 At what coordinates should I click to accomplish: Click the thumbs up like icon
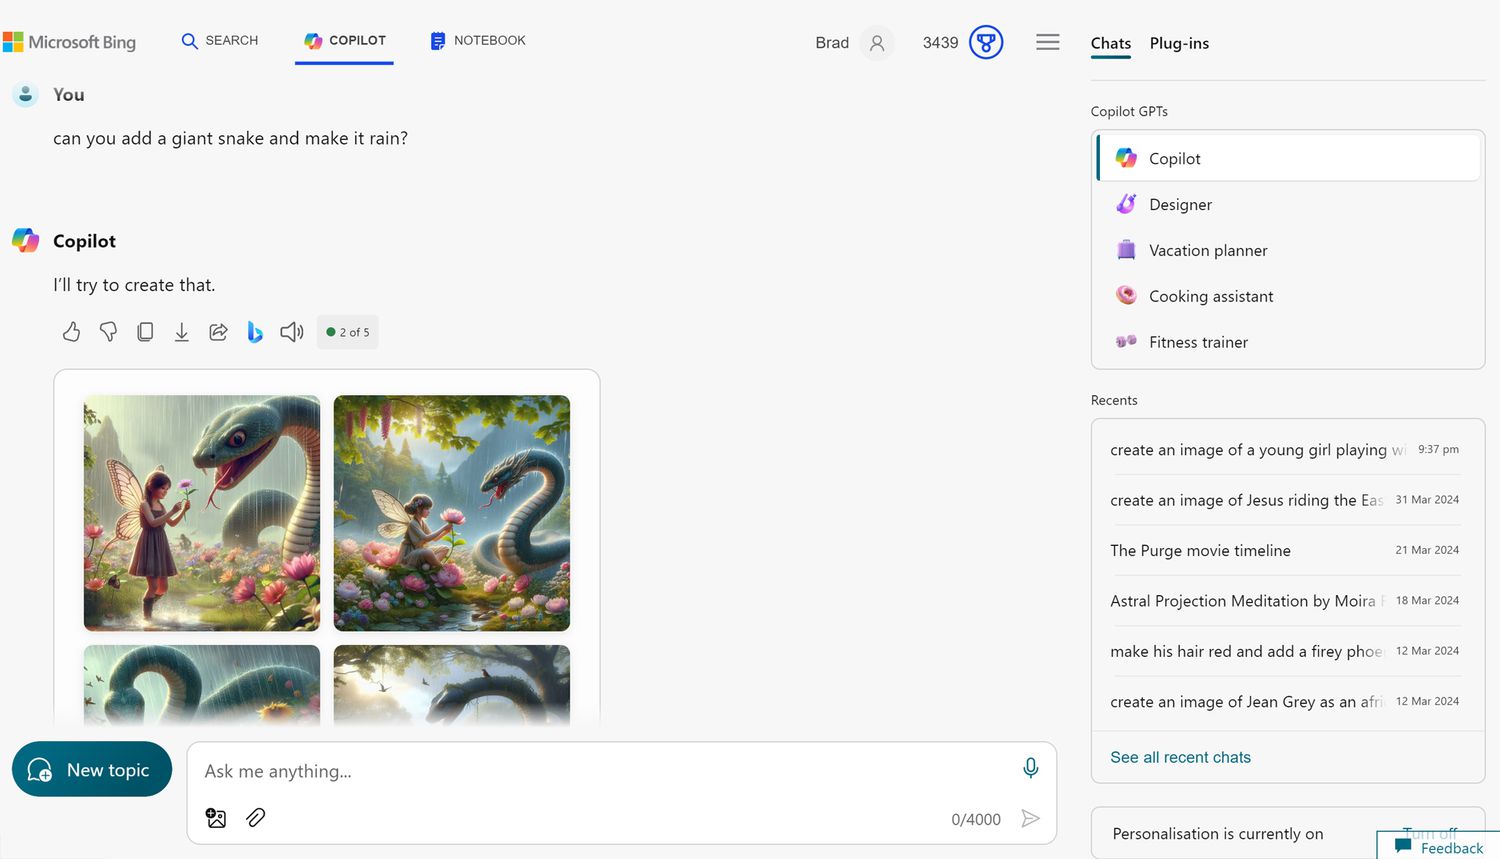[x=71, y=332]
